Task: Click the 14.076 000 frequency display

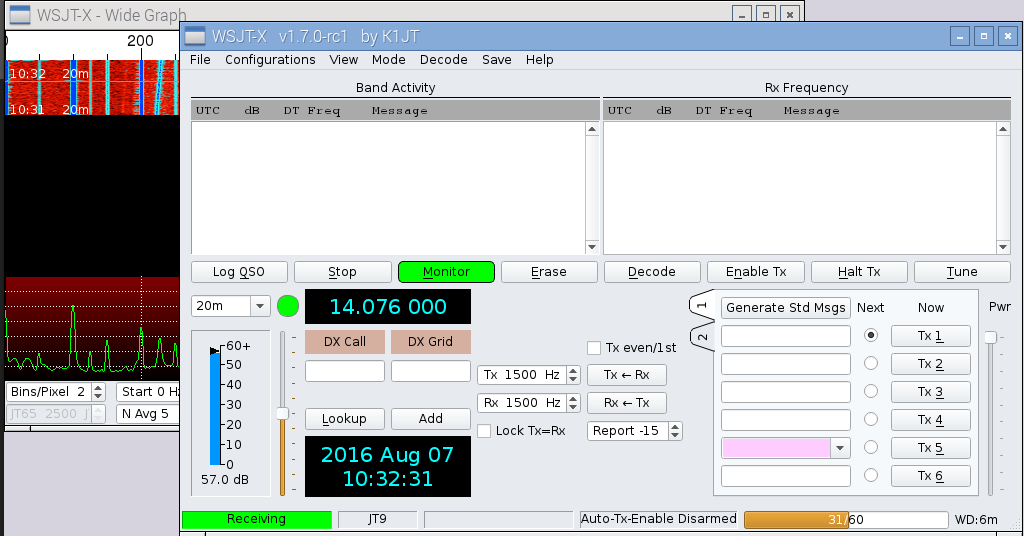Action: click(x=388, y=307)
